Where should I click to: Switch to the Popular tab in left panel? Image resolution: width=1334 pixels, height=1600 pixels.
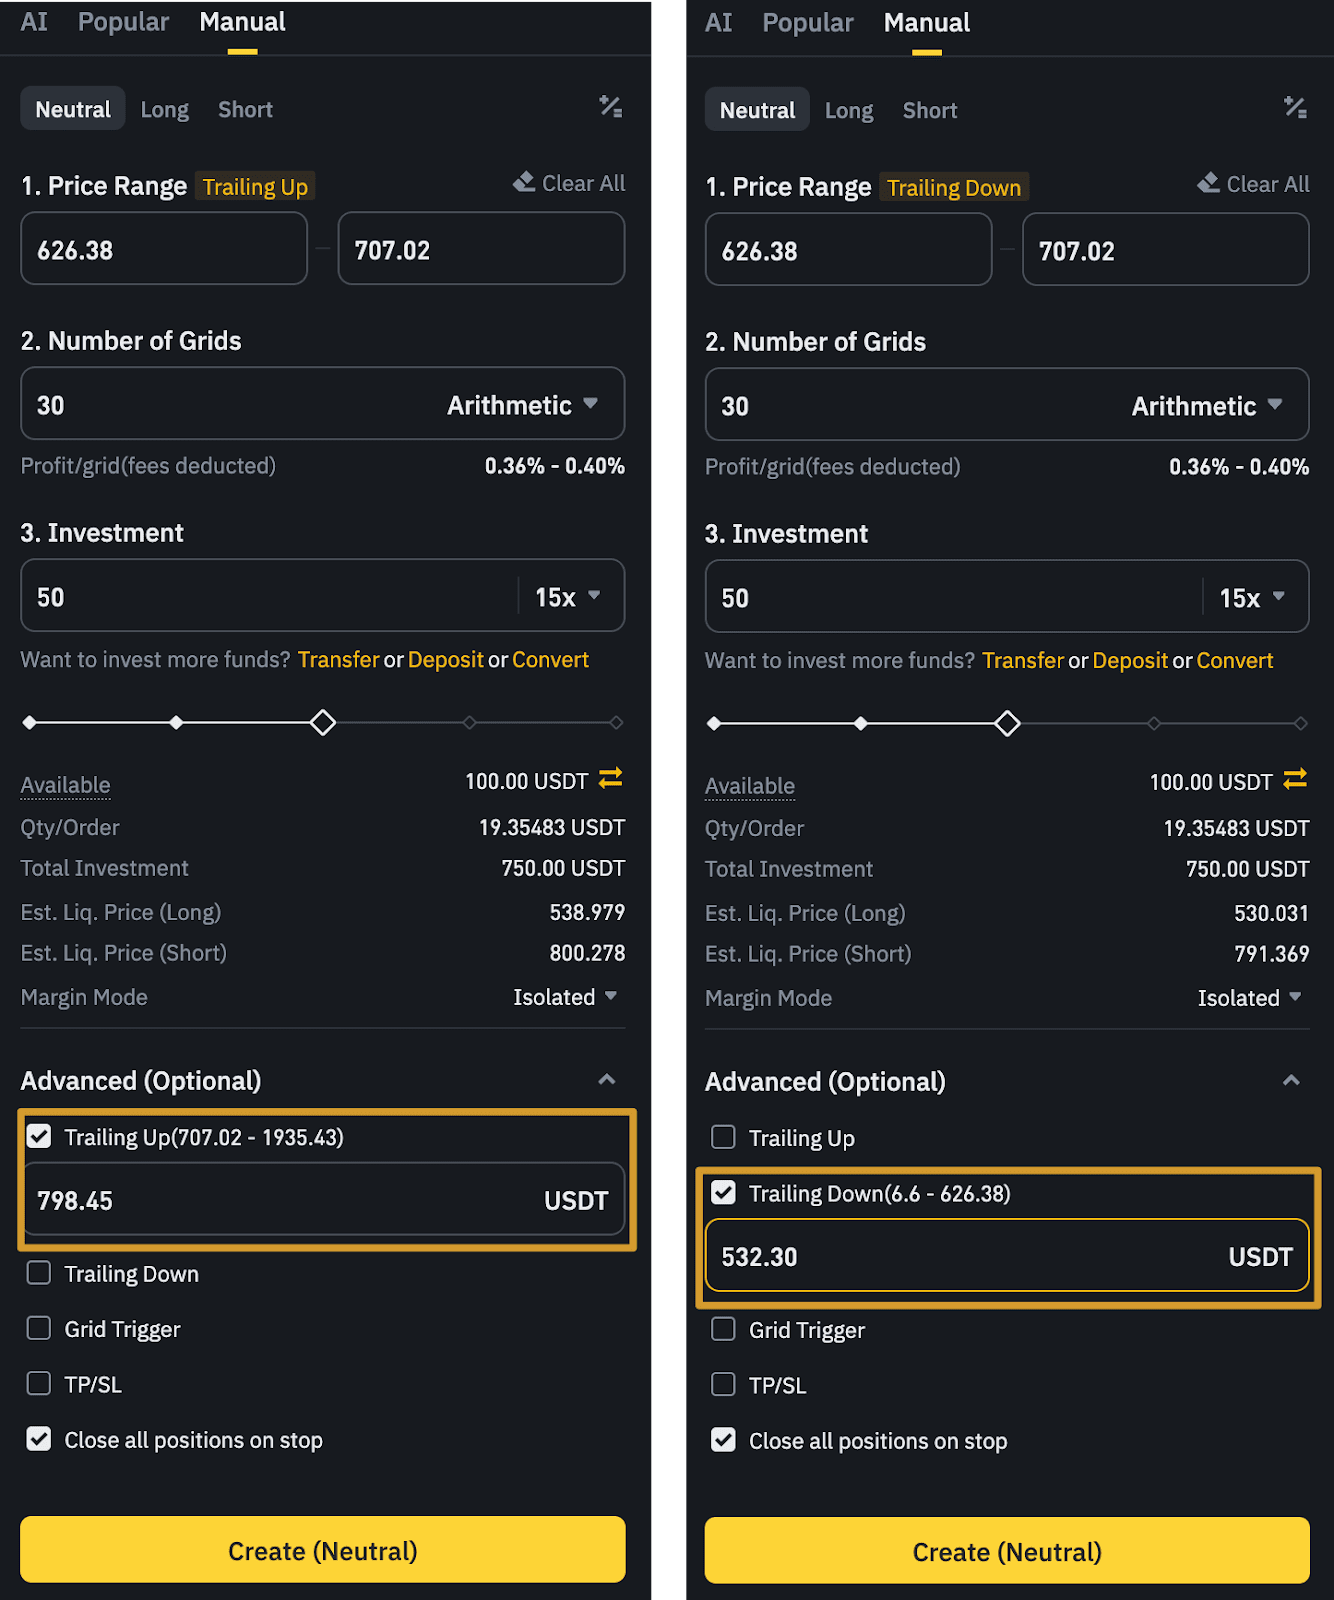tap(123, 22)
